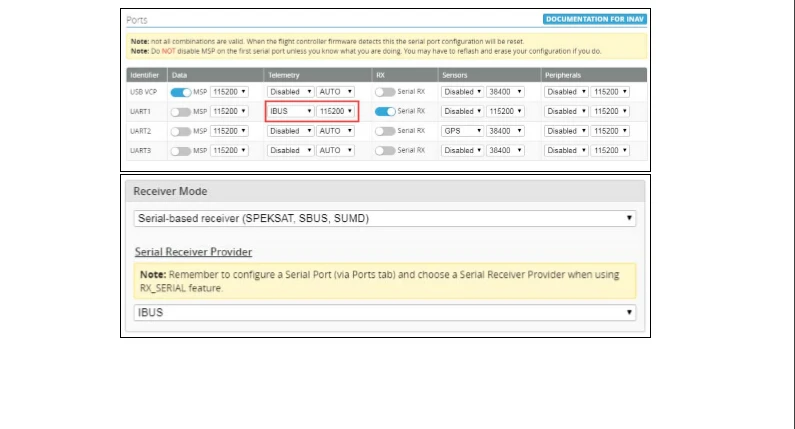Open USB VCP peripherals Disabled dropdown
795x429 pixels.
pyautogui.click(x=566, y=92)
